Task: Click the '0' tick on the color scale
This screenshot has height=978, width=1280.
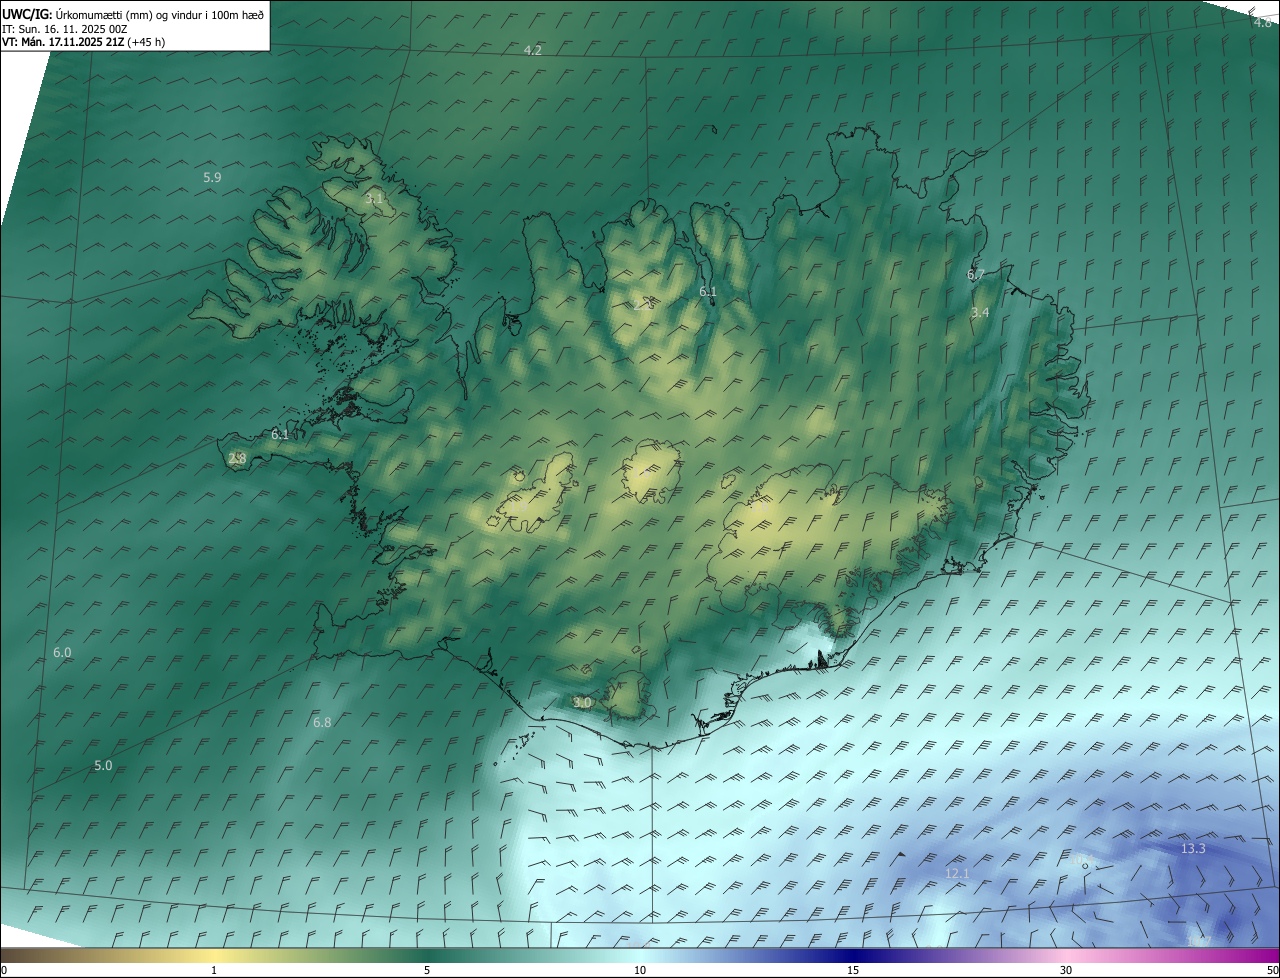Action: [x=4, y=970]
